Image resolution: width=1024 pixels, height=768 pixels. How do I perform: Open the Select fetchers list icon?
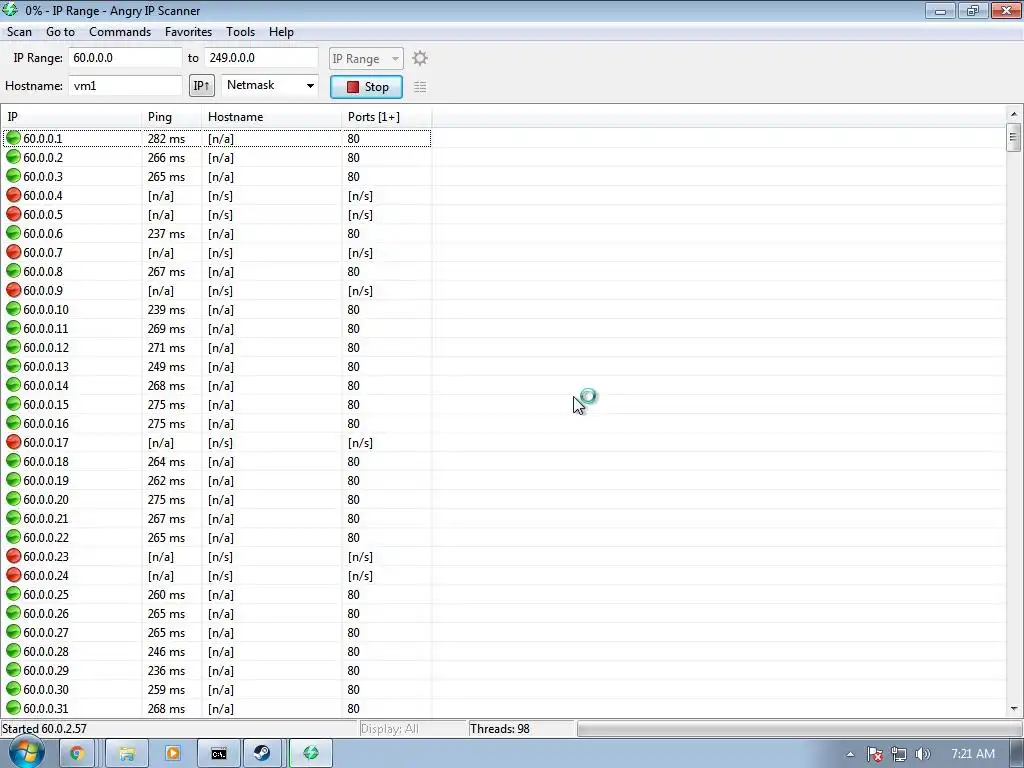[x=420, y=87]
